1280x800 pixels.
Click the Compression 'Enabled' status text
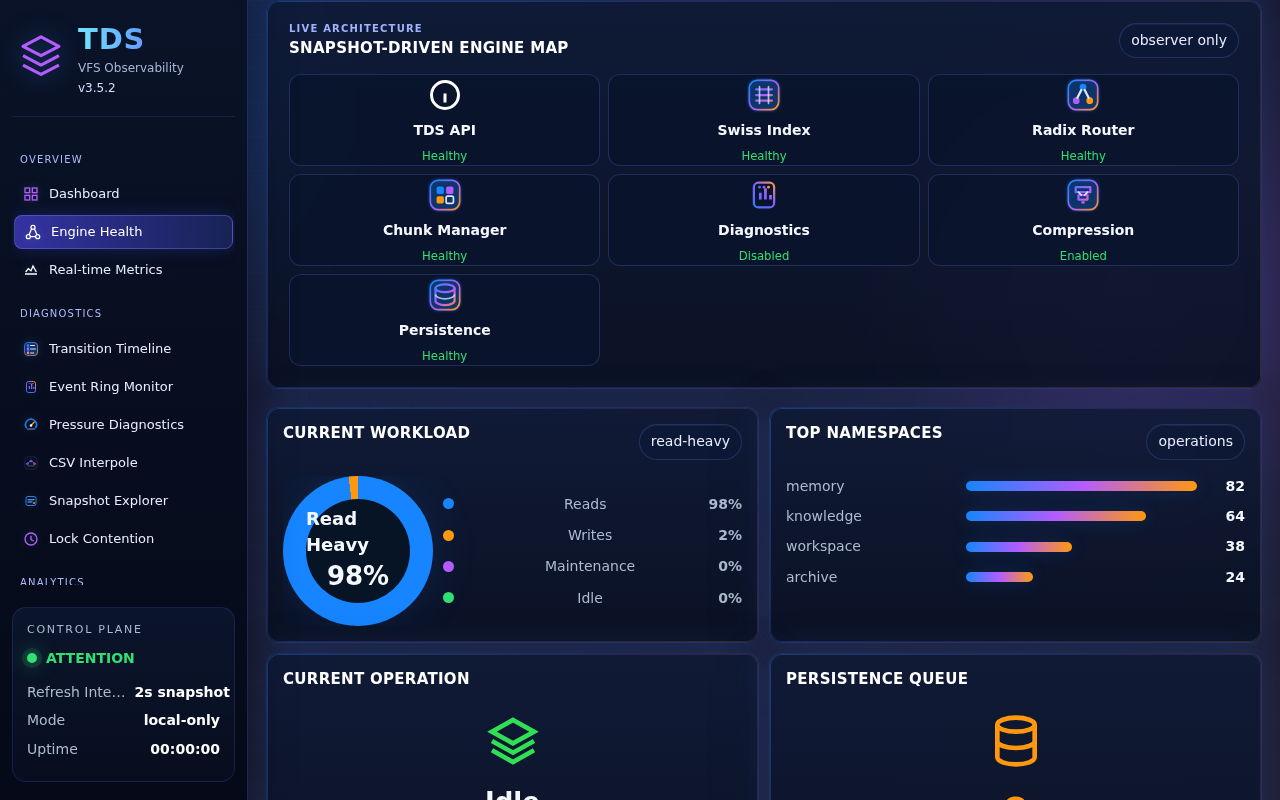coord(1083,256)
